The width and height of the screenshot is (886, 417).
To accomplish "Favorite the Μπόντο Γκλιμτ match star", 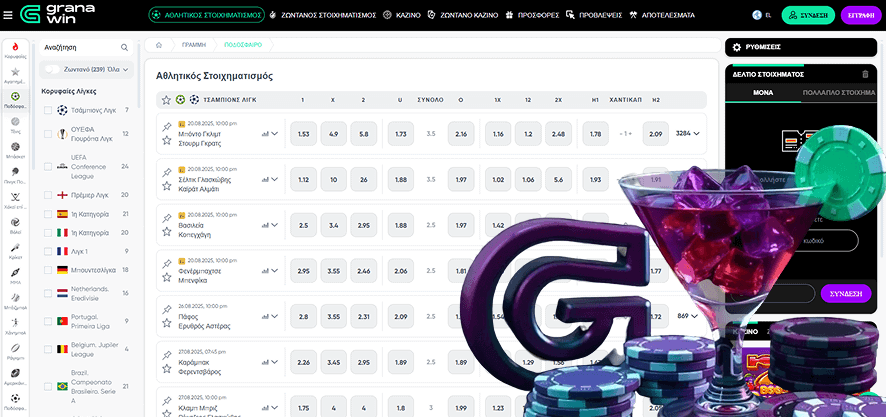I will [167, 140].
